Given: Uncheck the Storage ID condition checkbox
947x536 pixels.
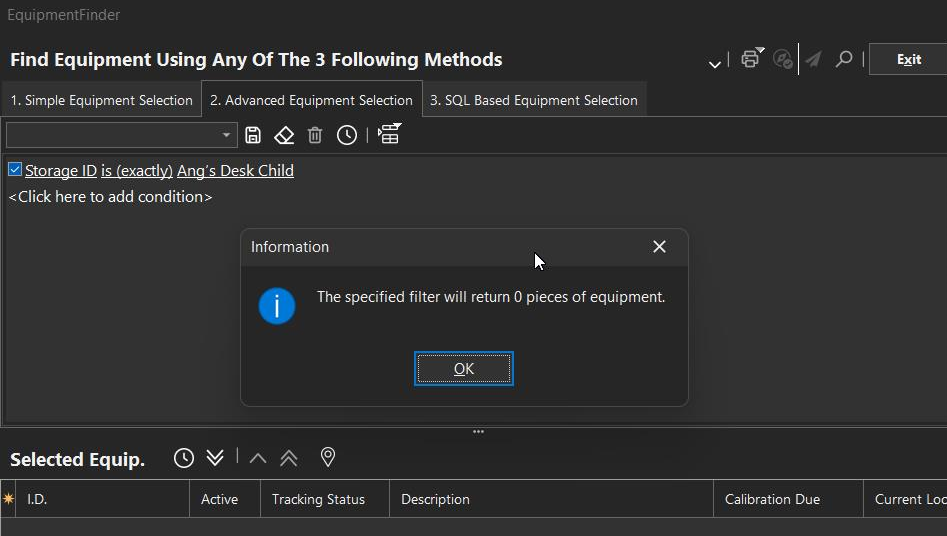Looking at the screenshot, I should [15, 170].
